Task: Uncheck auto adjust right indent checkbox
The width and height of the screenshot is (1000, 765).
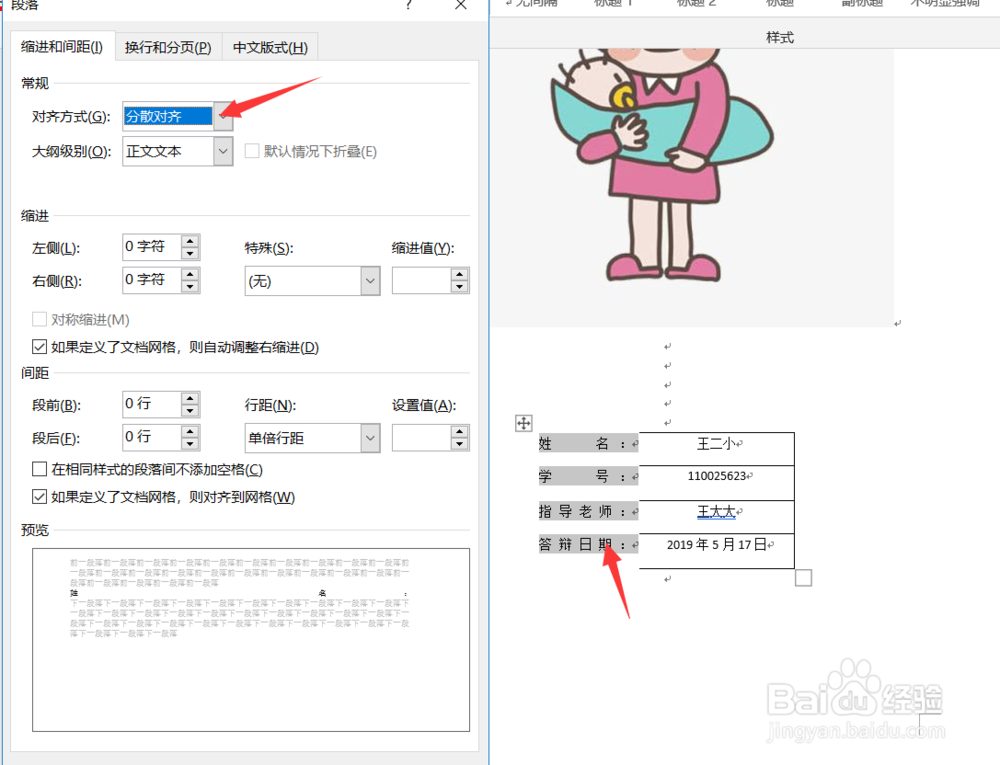Action: [x=40, y=347]
